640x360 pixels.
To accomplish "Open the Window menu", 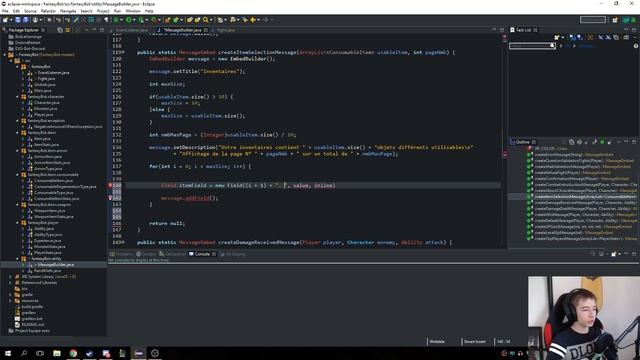I will coord(133,11).
